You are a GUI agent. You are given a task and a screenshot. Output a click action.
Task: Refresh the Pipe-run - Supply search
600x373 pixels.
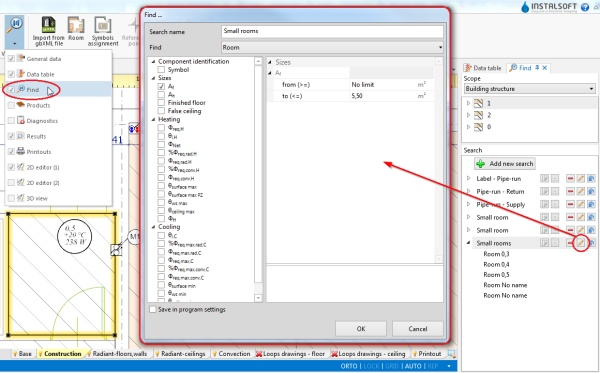coord(591,205)
